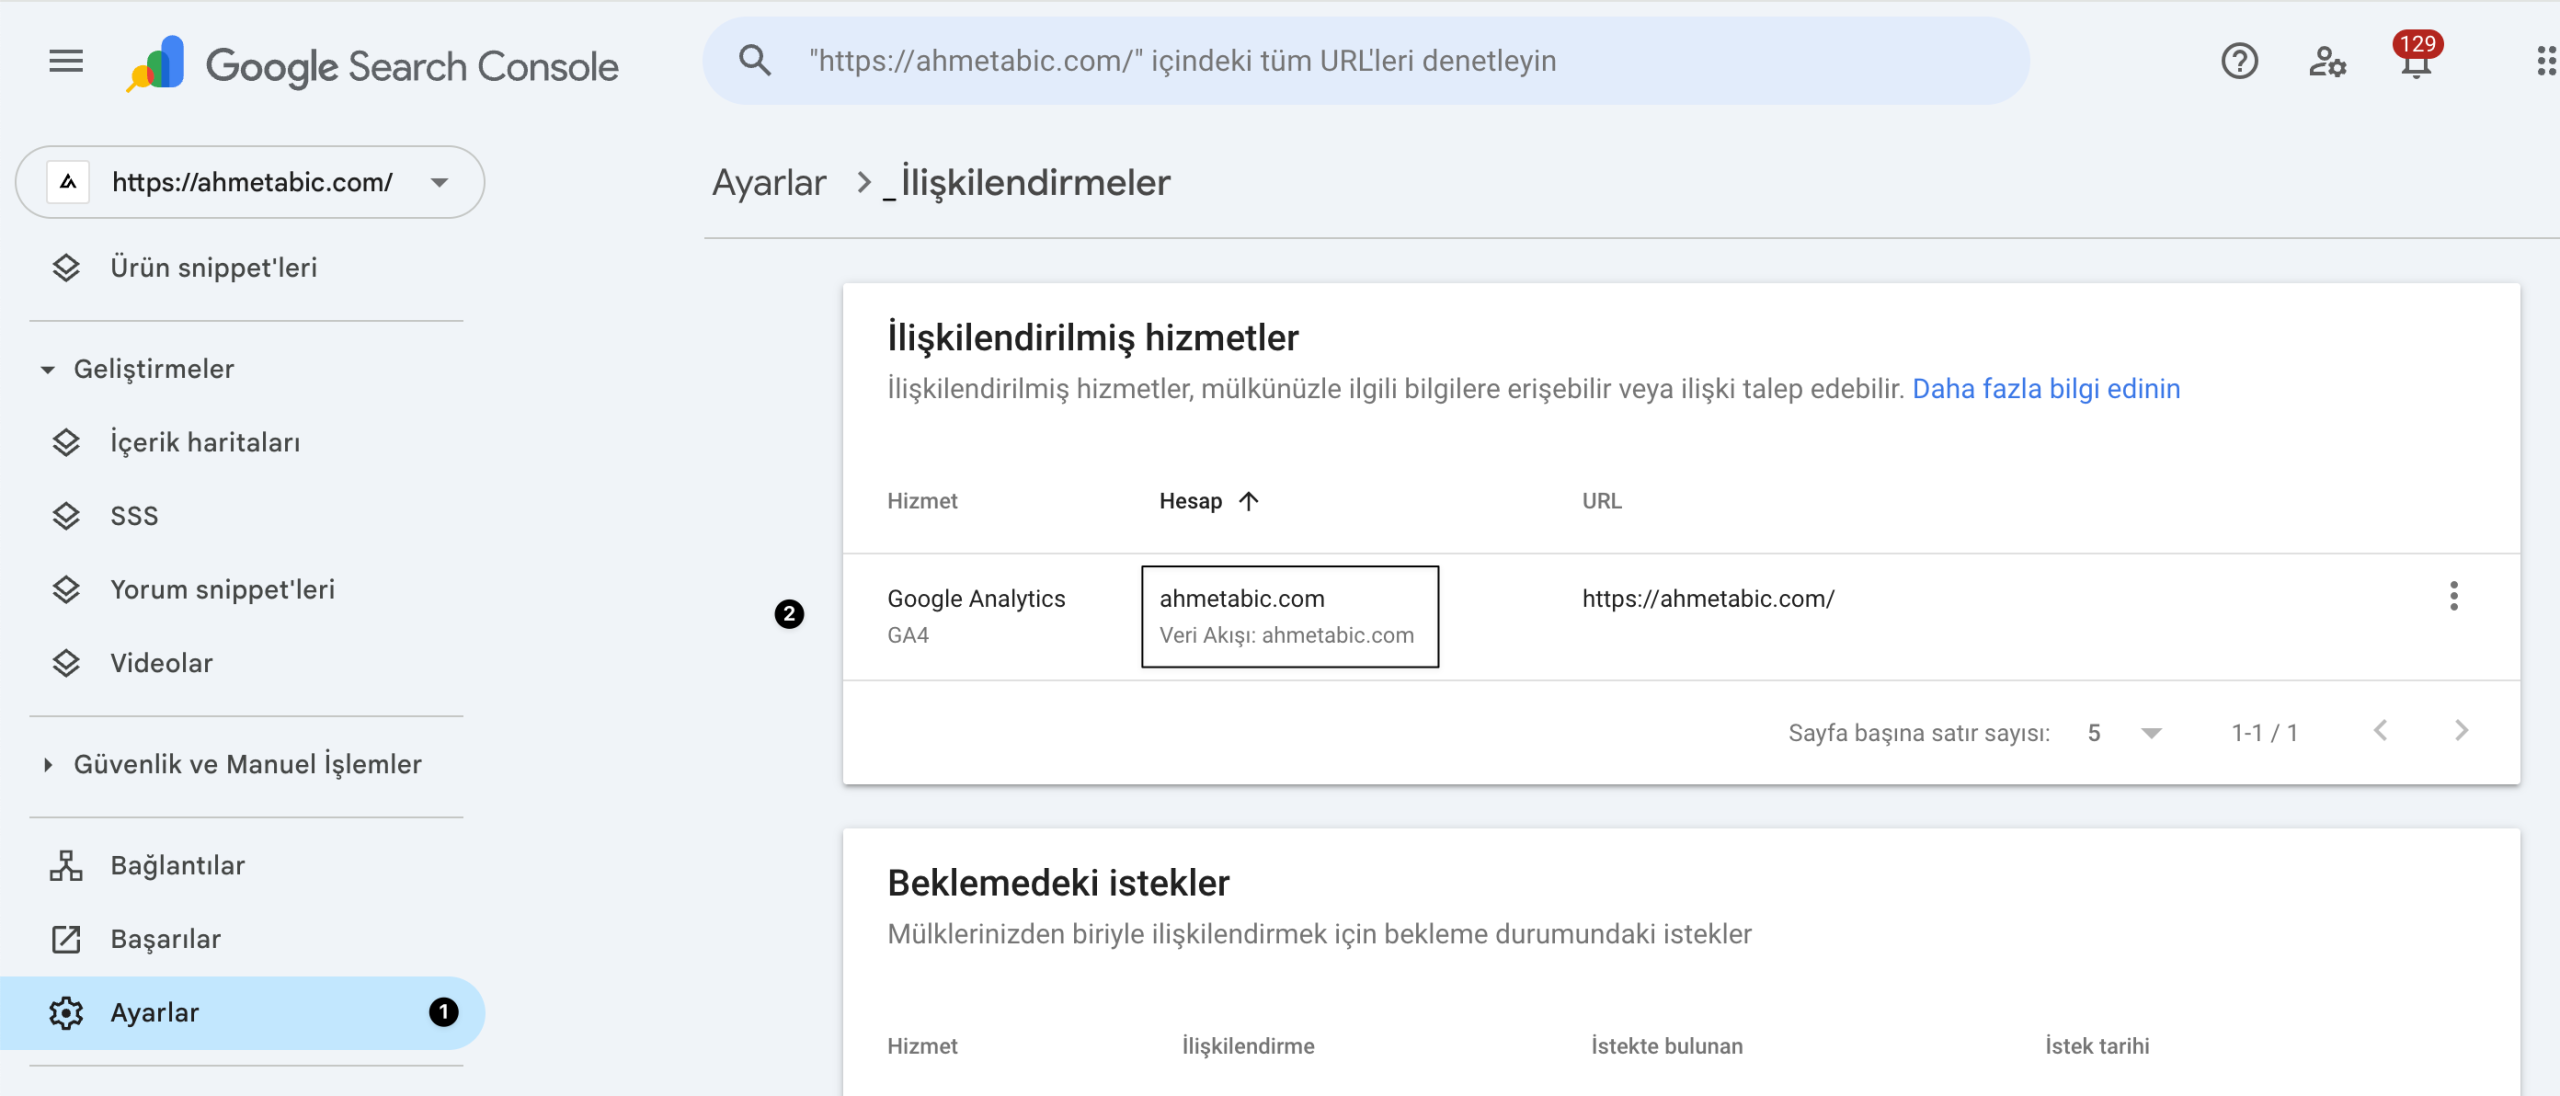Select the Videolar menu item
Viewport: 2560px width, 1096px height.
[x=161, y=663]
